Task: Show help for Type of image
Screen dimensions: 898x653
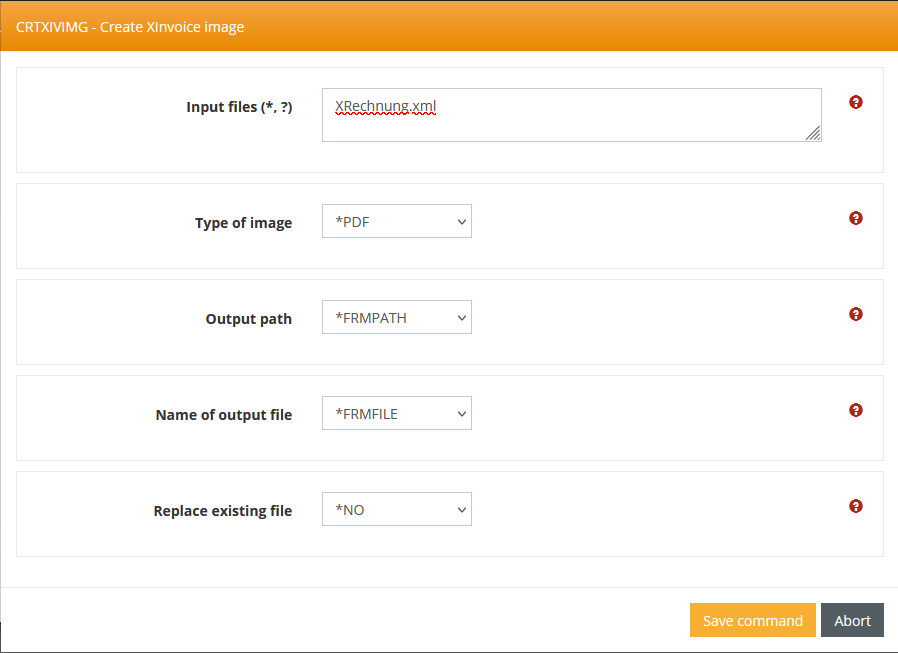Action: click(x=856, y=218)
